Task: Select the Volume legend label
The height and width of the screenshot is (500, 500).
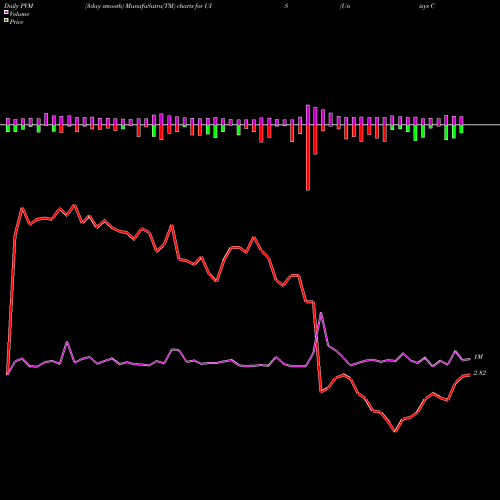Action: 19,14
